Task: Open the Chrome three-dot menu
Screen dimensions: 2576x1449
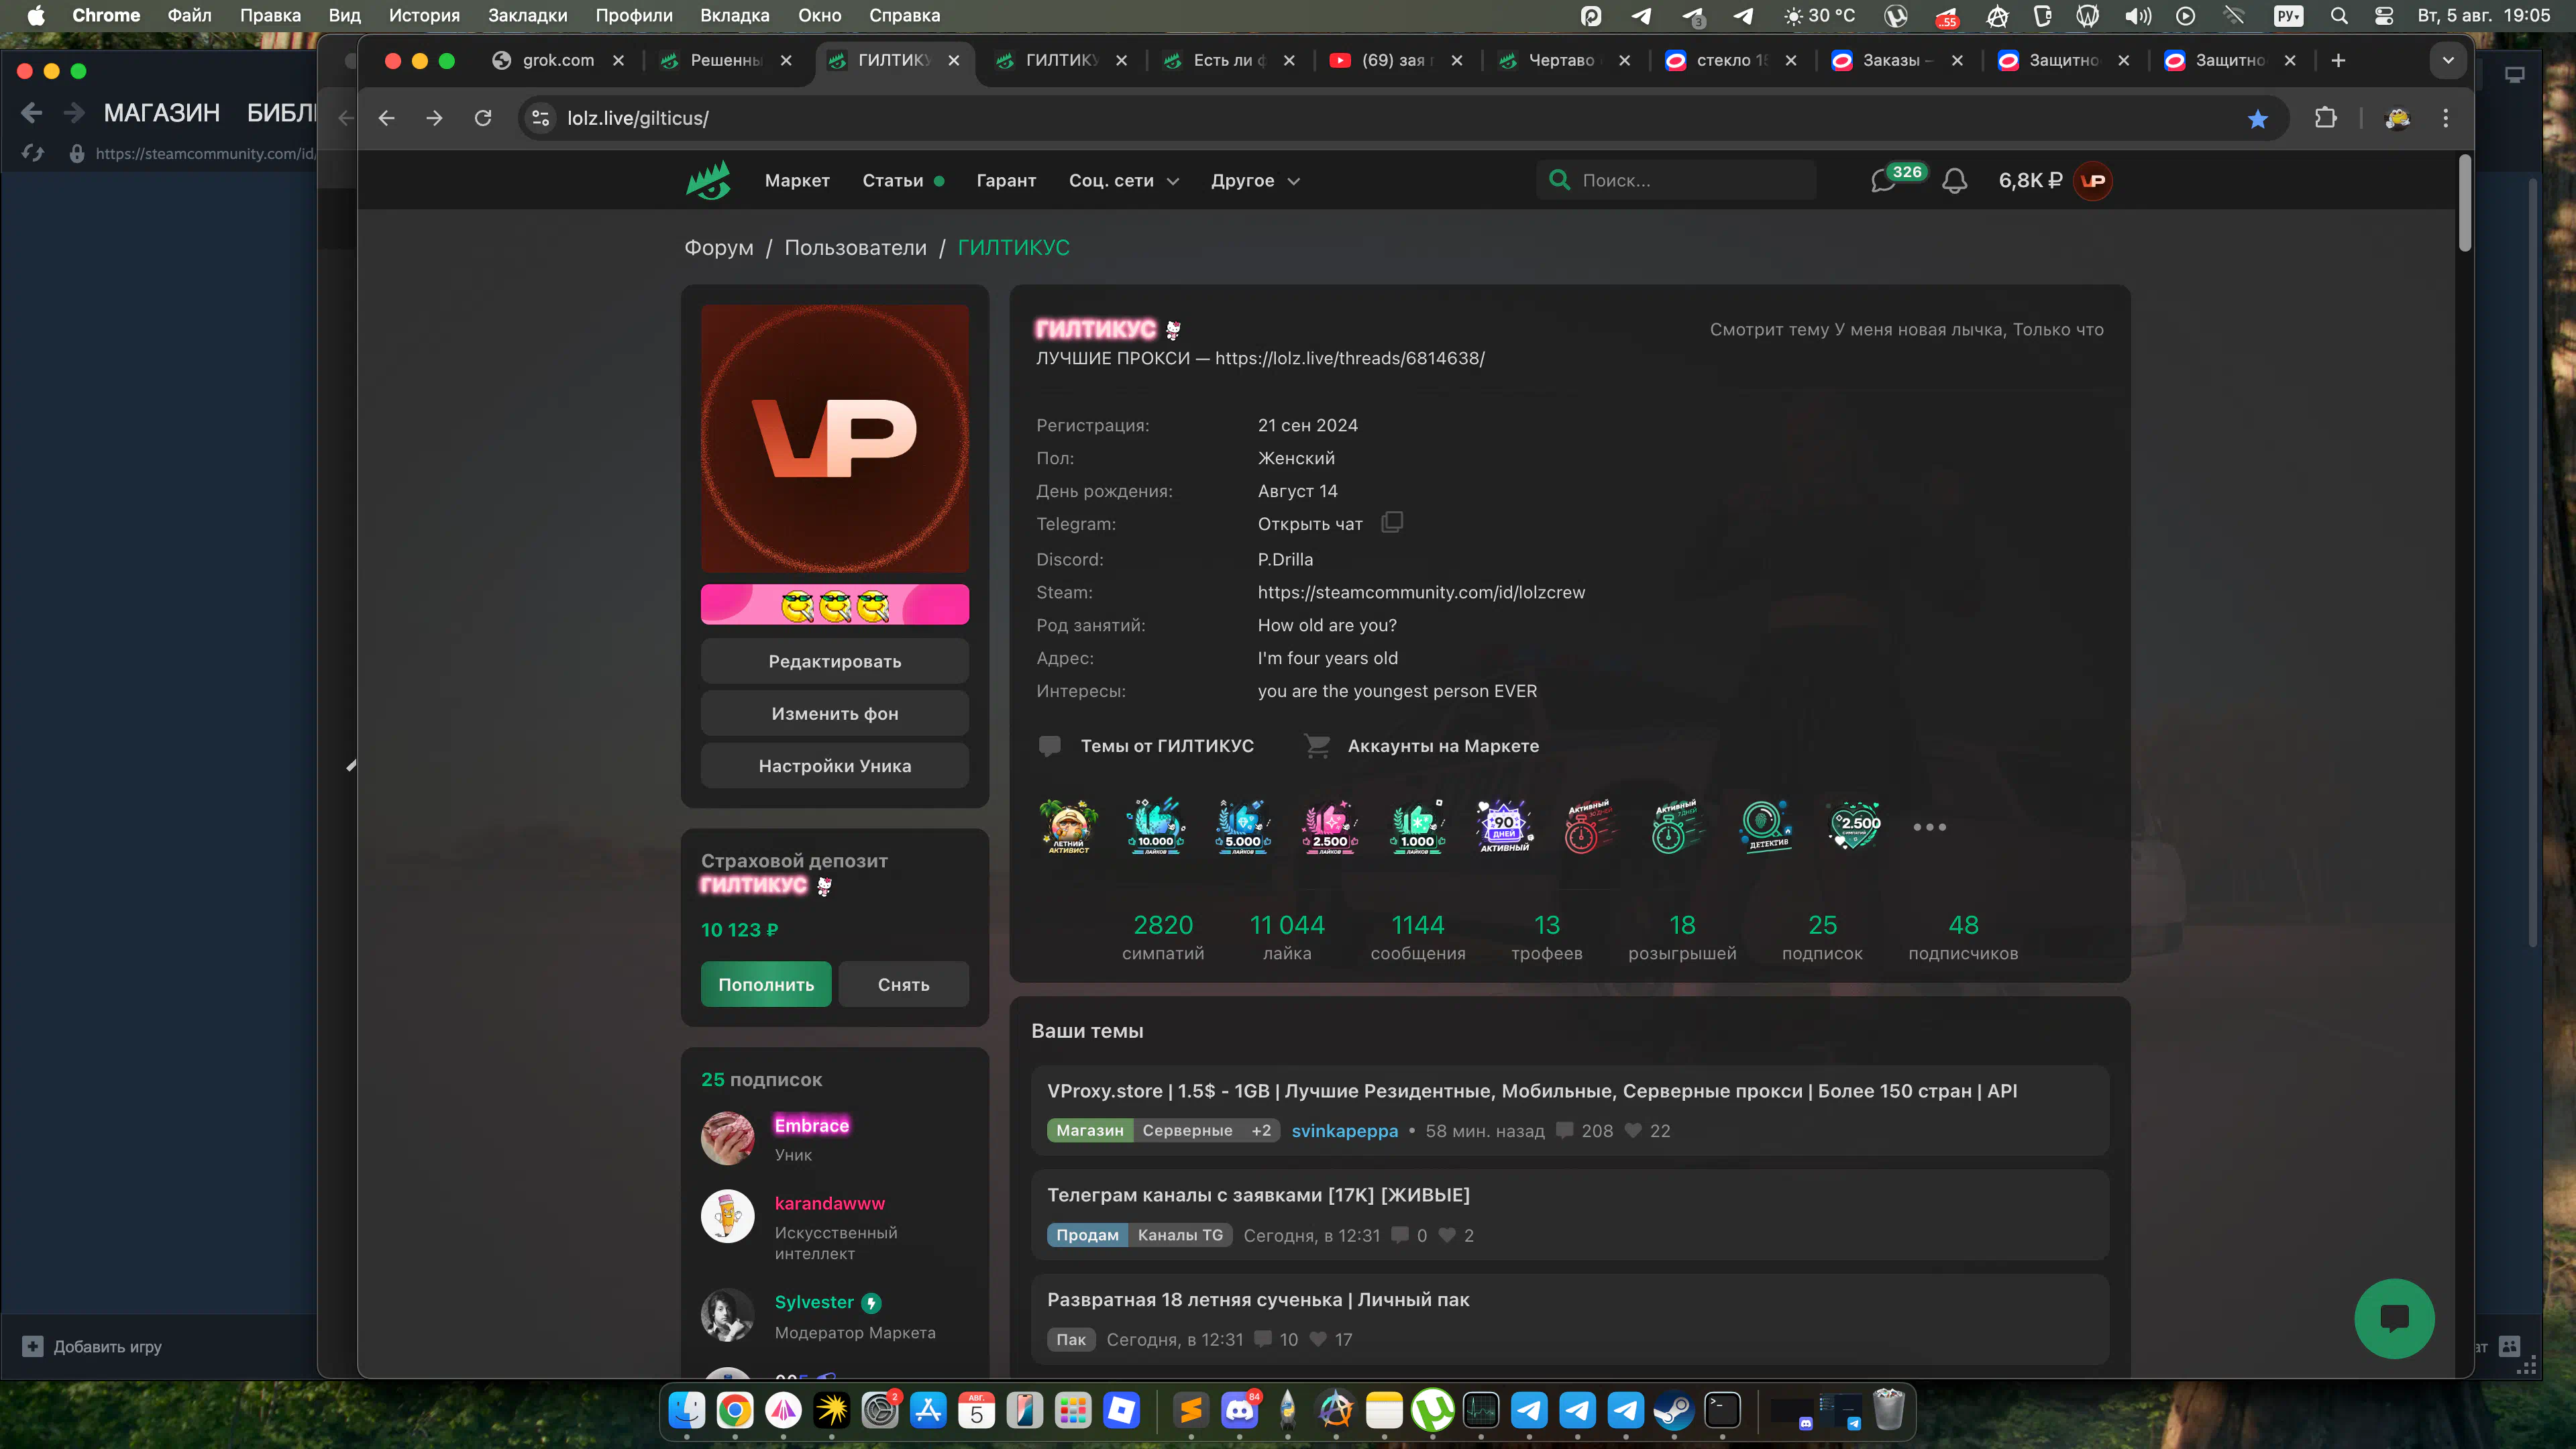Action: [2446, 118]
